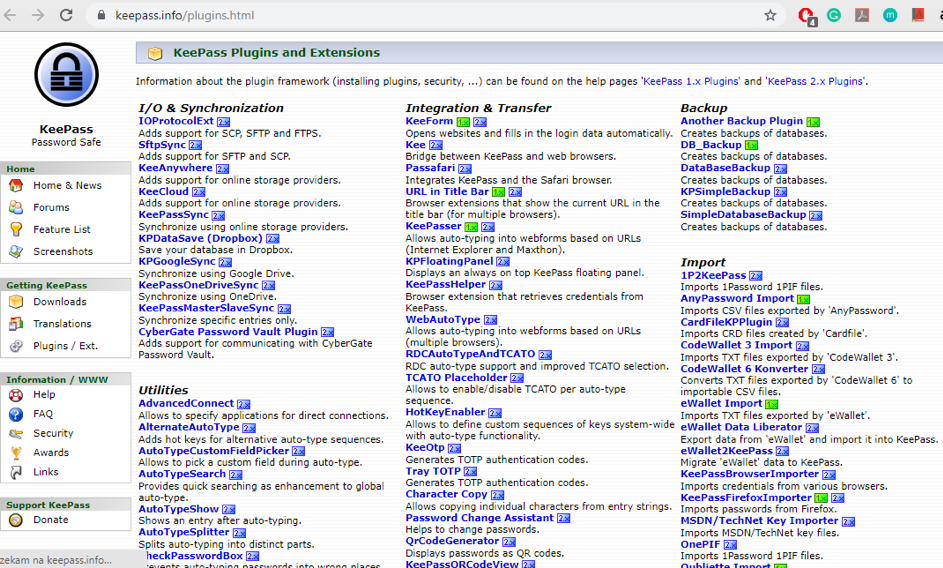Open the green Grammarly extension icon

[x=834, y=16]
